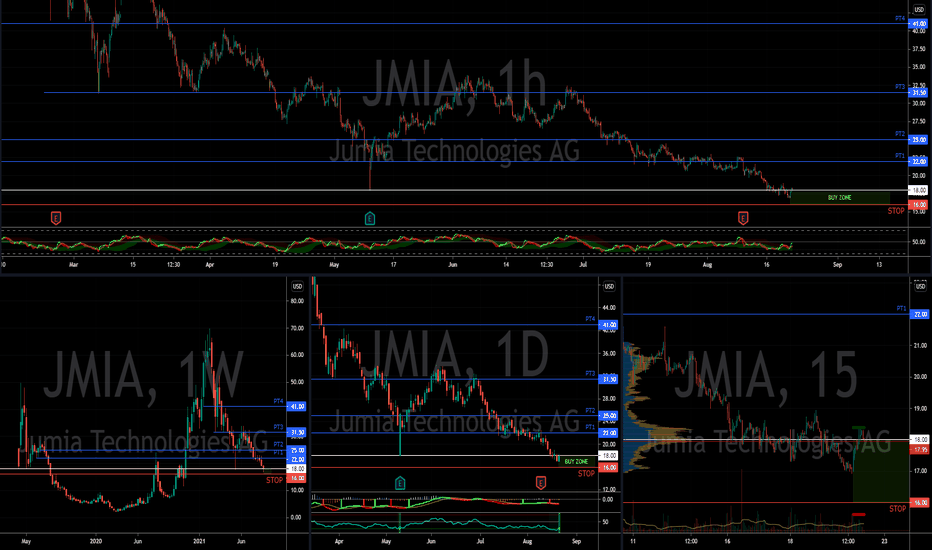
Task: Click the 2020 label on 1W time axis
Action: 96,542
